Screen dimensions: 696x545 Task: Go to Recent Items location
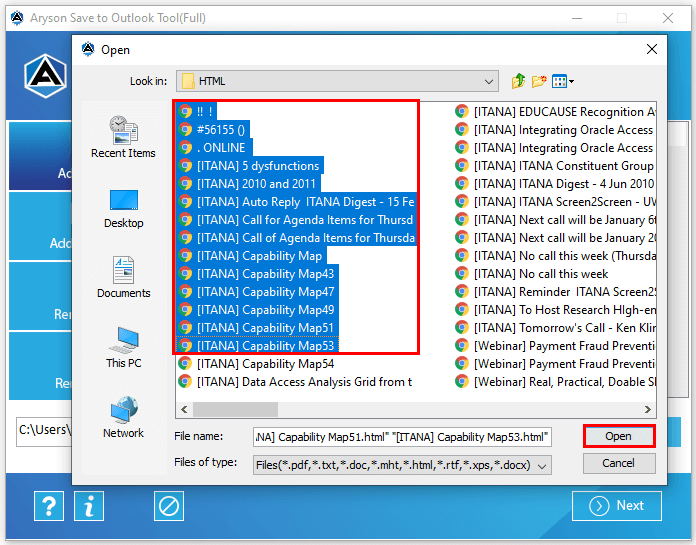tap(123, 137)
